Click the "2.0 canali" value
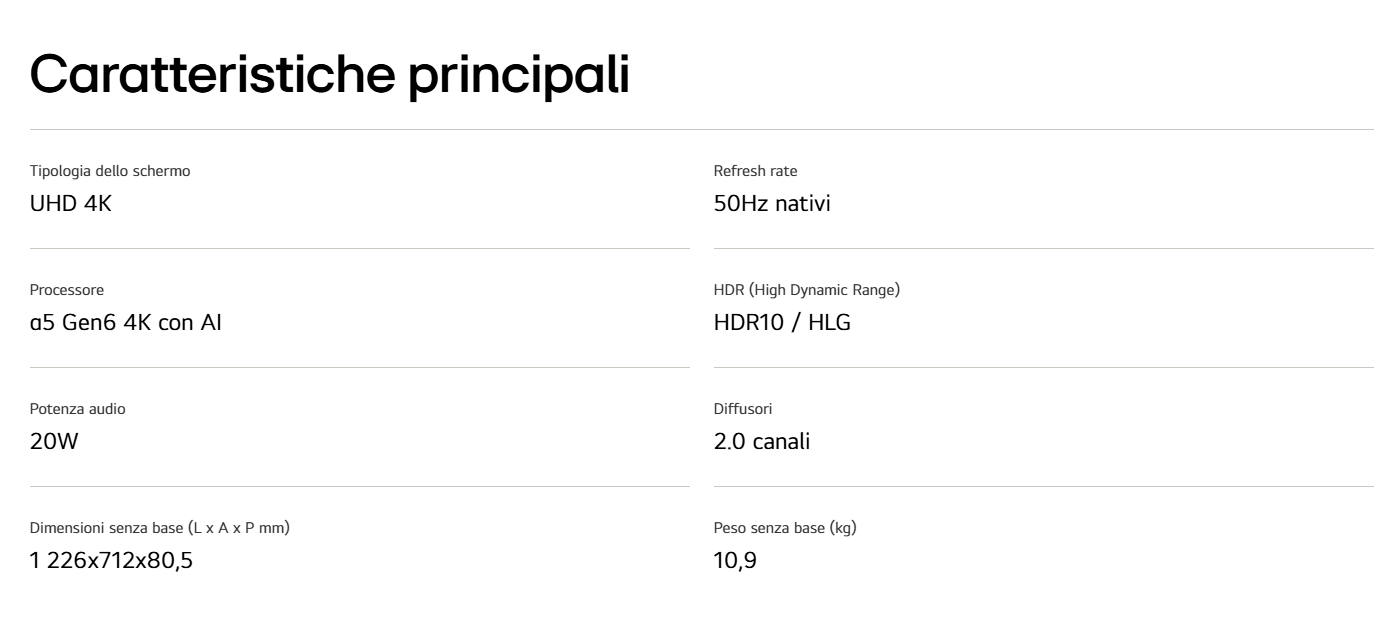The image size is (1385, 636). 762,442
